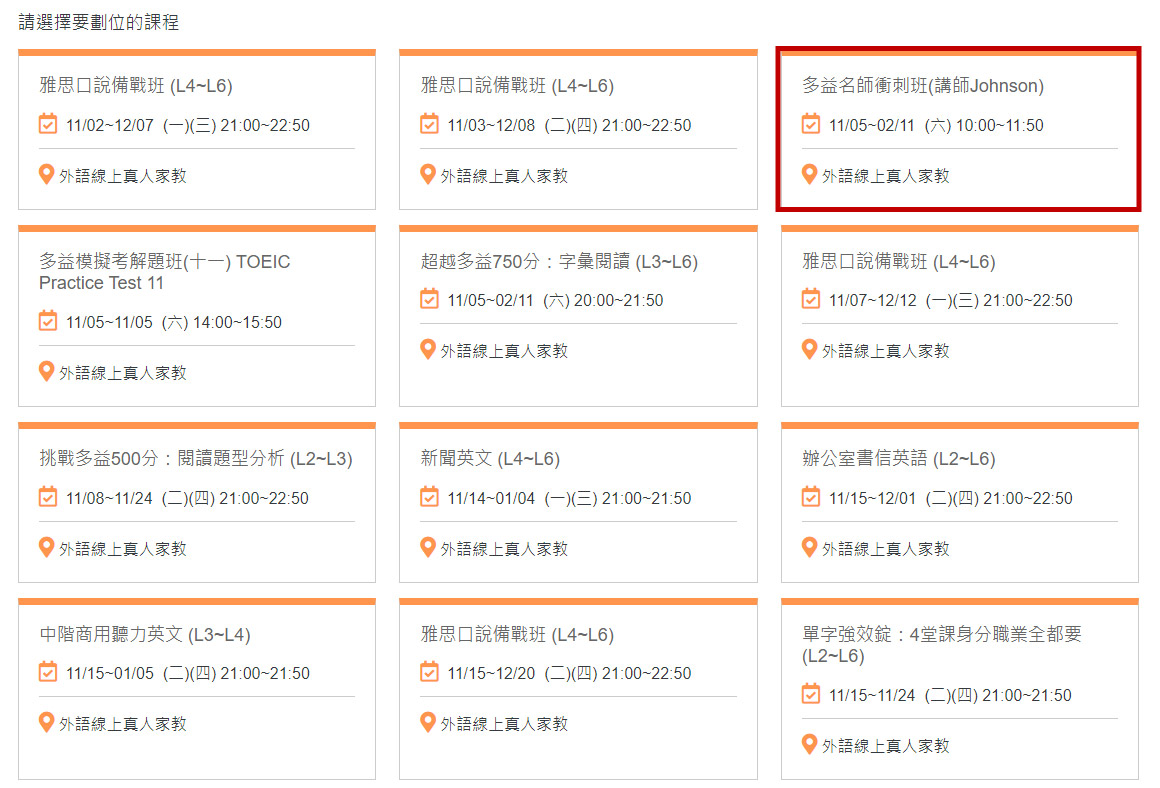The height and width of the screenshot is (788, 1160).
Task: Click location pin in 中階商用聽力英文 card
Action: tap(46, 722)
